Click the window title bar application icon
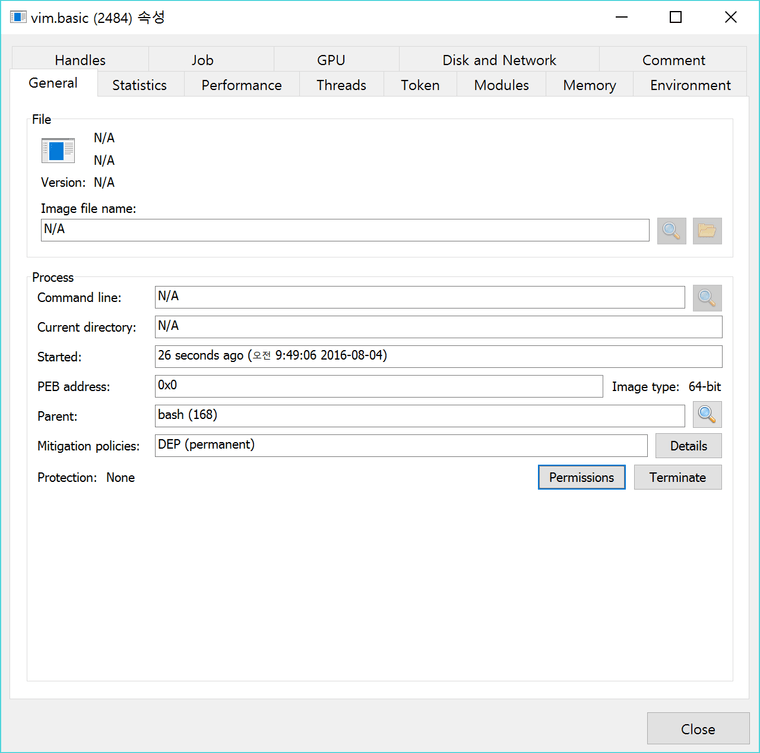This screenshot has height=753, width=760. tap(17, 17)
